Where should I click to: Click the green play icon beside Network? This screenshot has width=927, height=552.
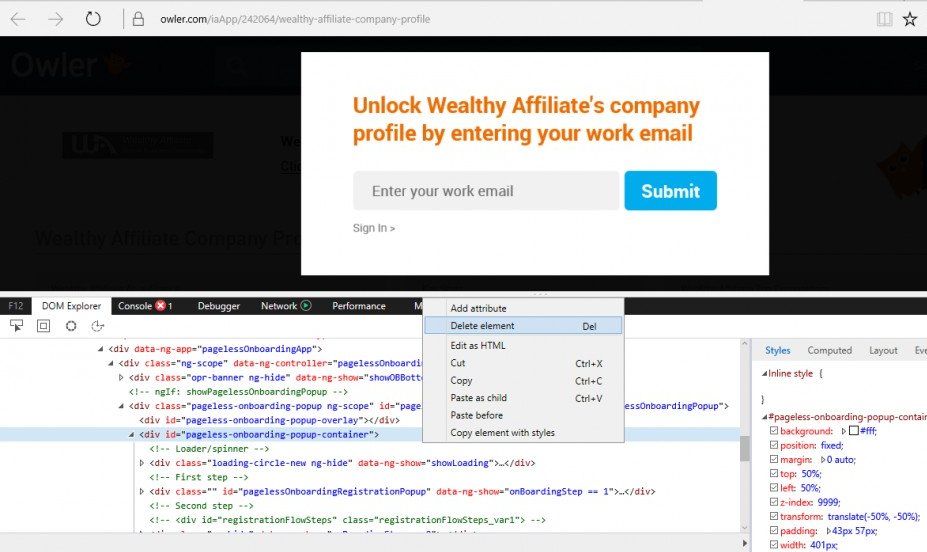tap(306, 306)
